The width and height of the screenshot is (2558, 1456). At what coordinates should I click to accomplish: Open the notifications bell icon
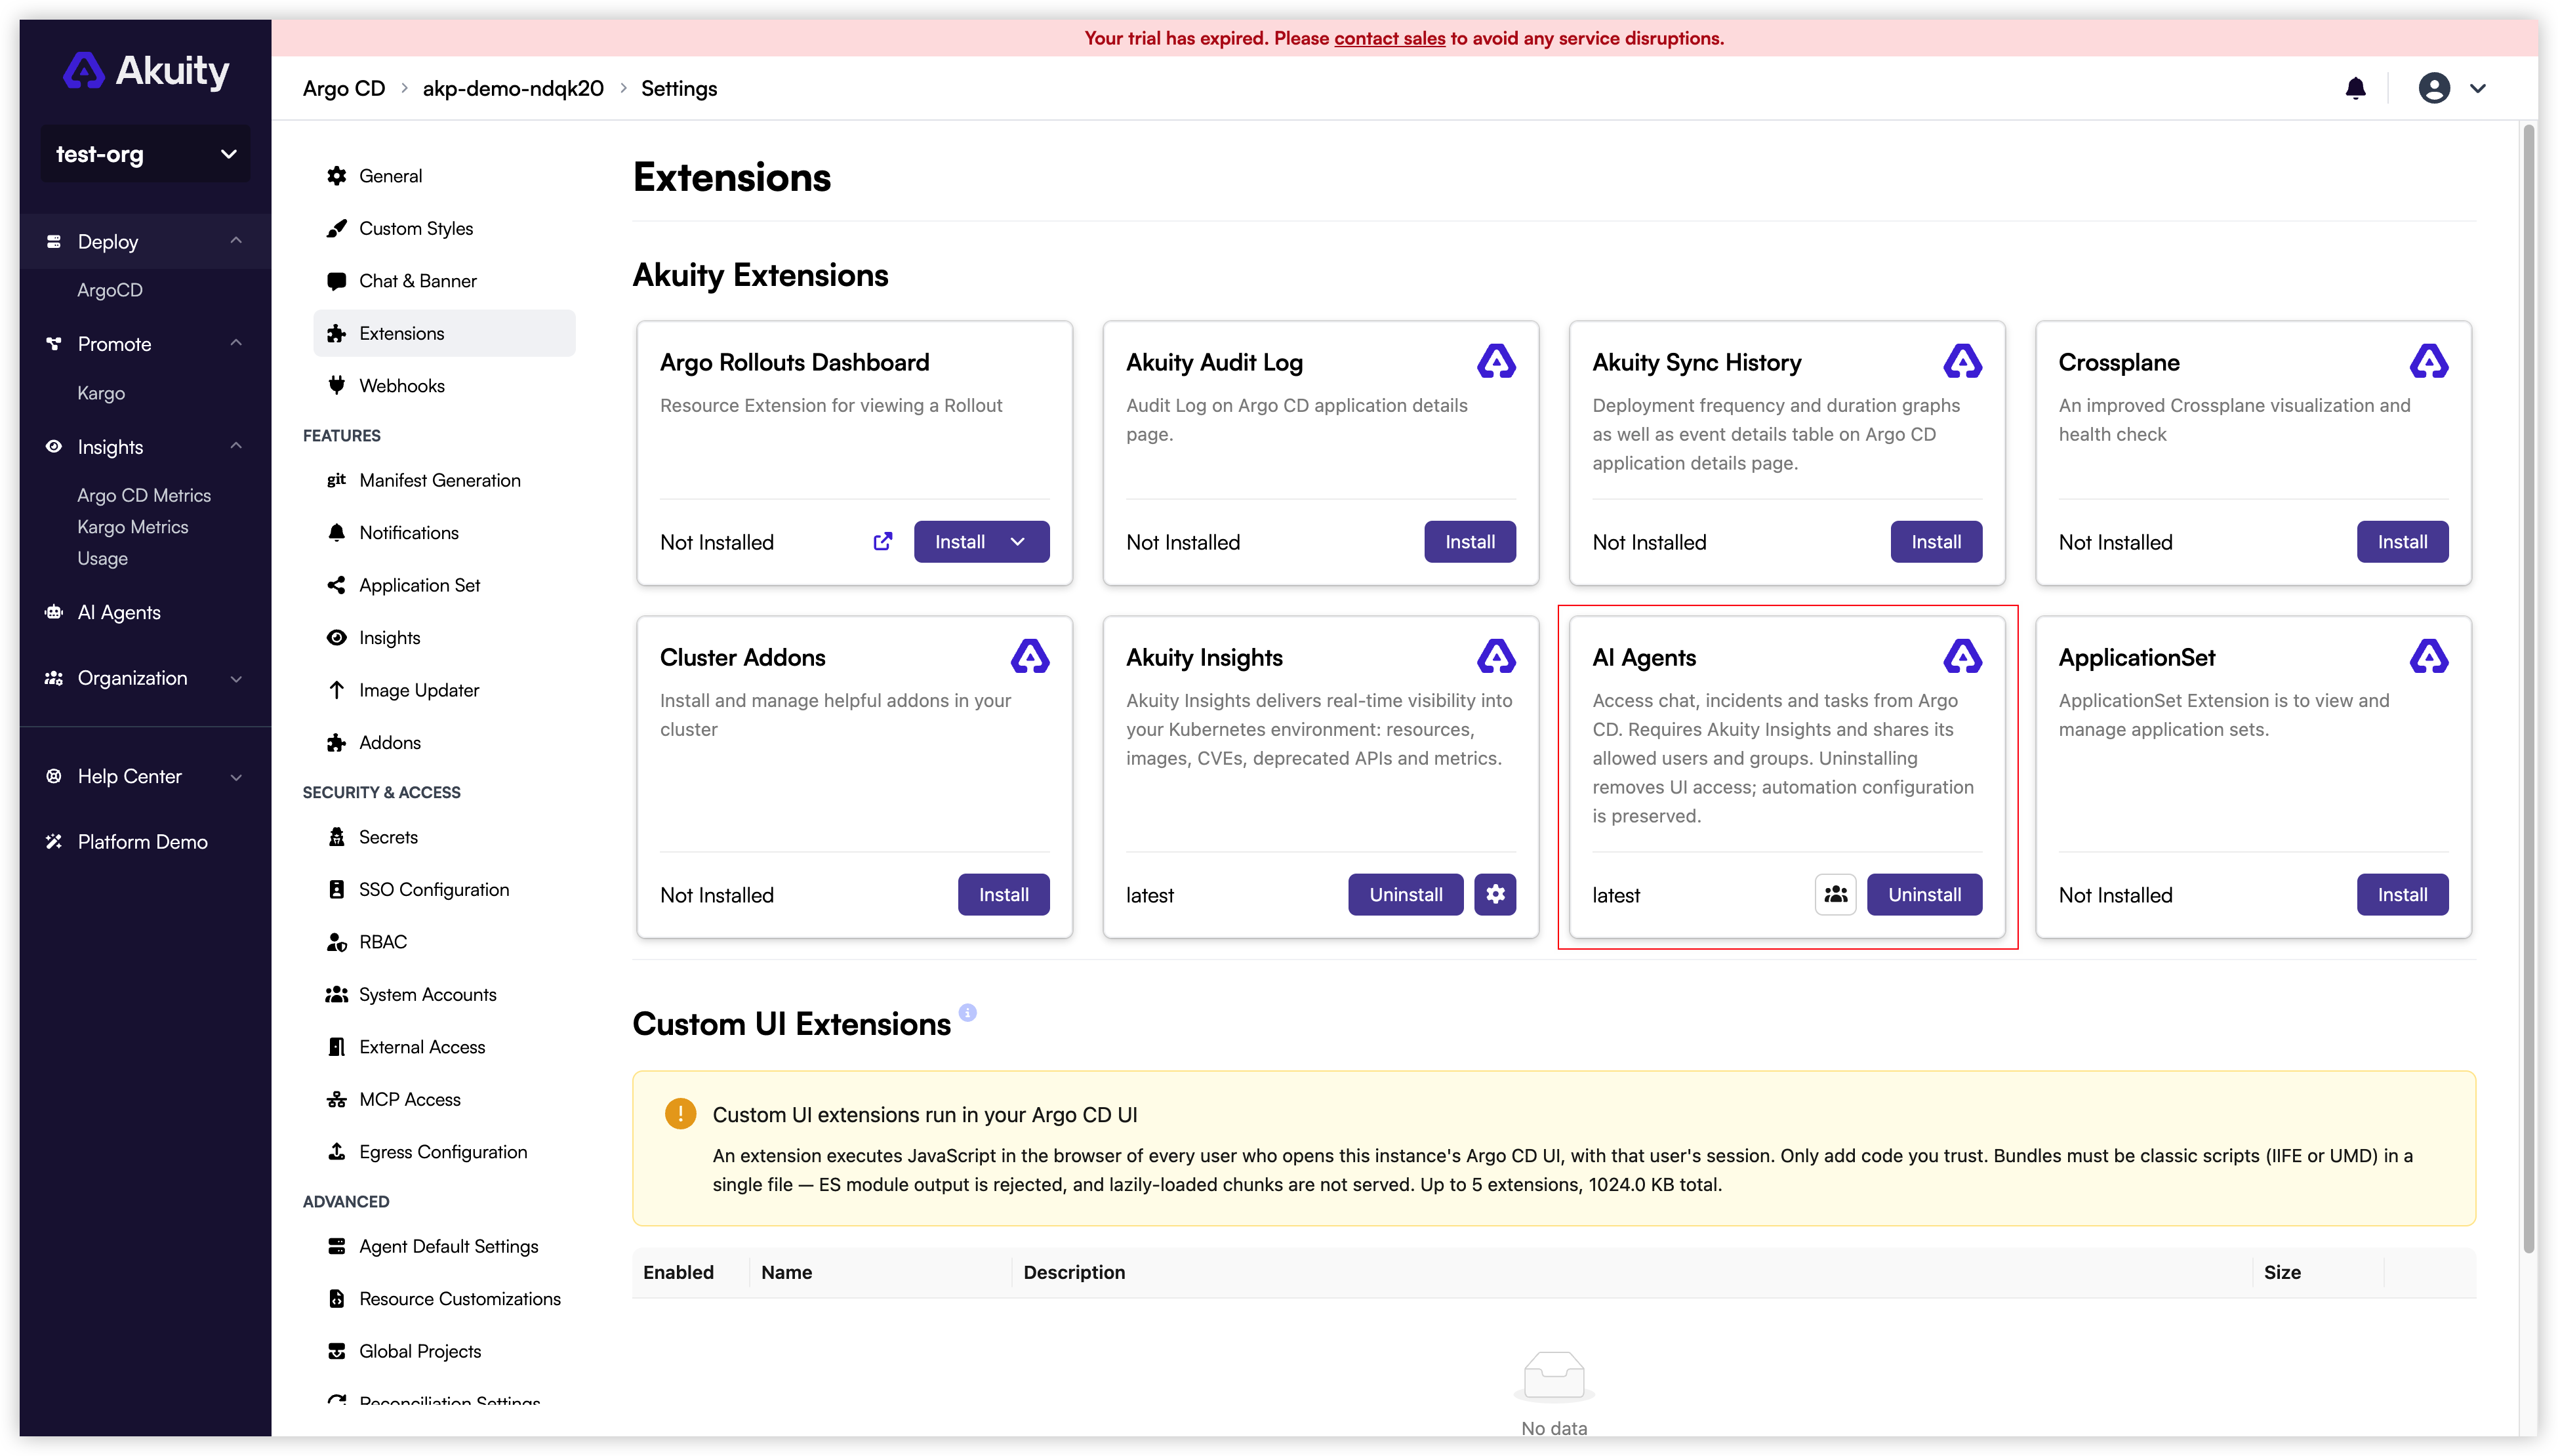click(2355, 88)
